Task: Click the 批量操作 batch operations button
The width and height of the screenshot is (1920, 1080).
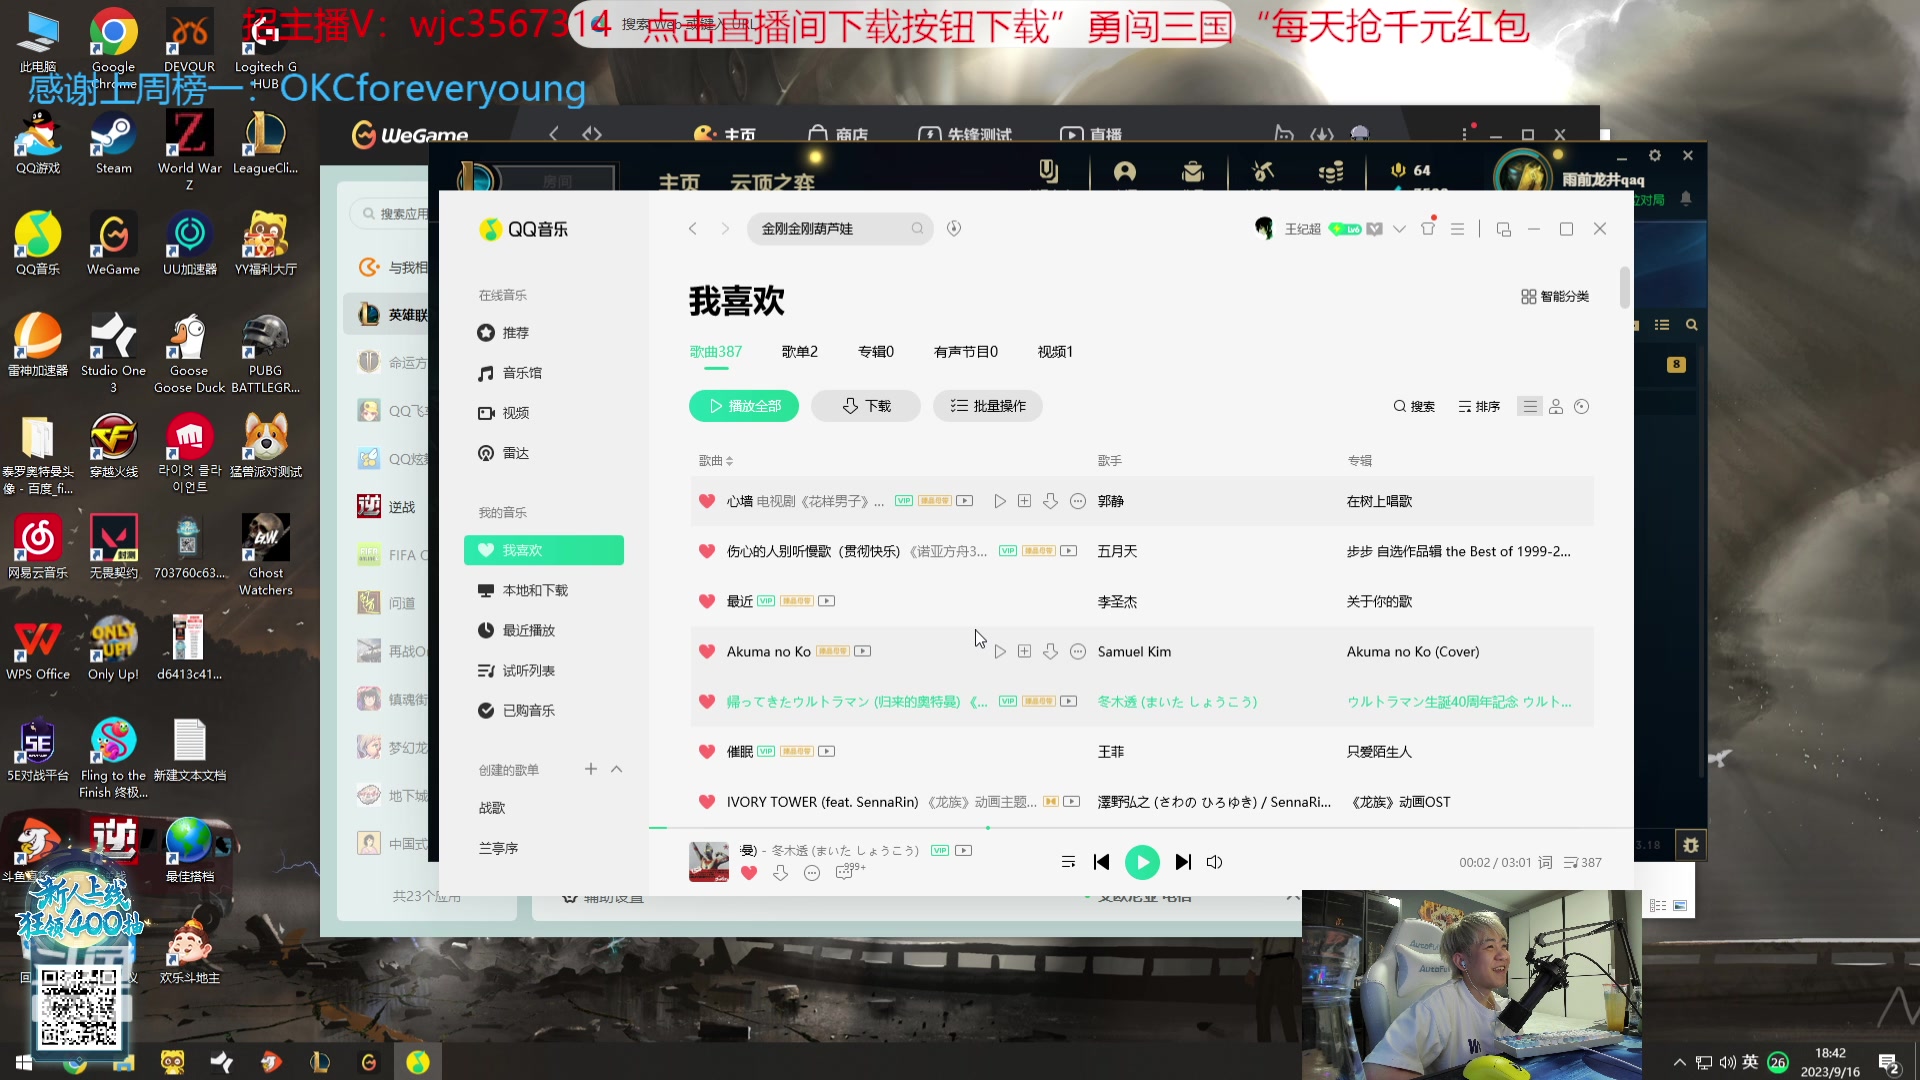Action: 988,406
